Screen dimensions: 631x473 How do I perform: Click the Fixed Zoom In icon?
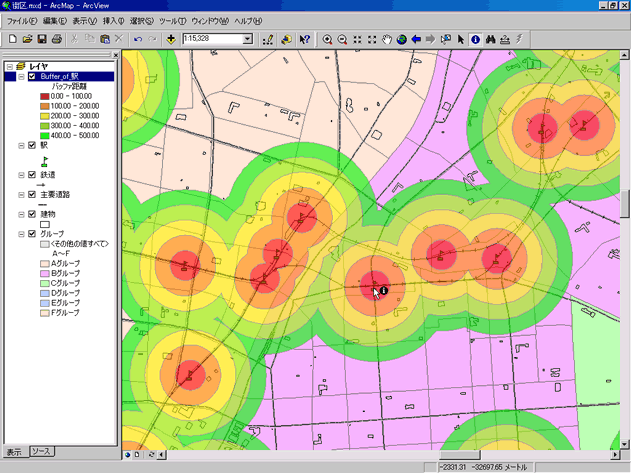(357, 39)
